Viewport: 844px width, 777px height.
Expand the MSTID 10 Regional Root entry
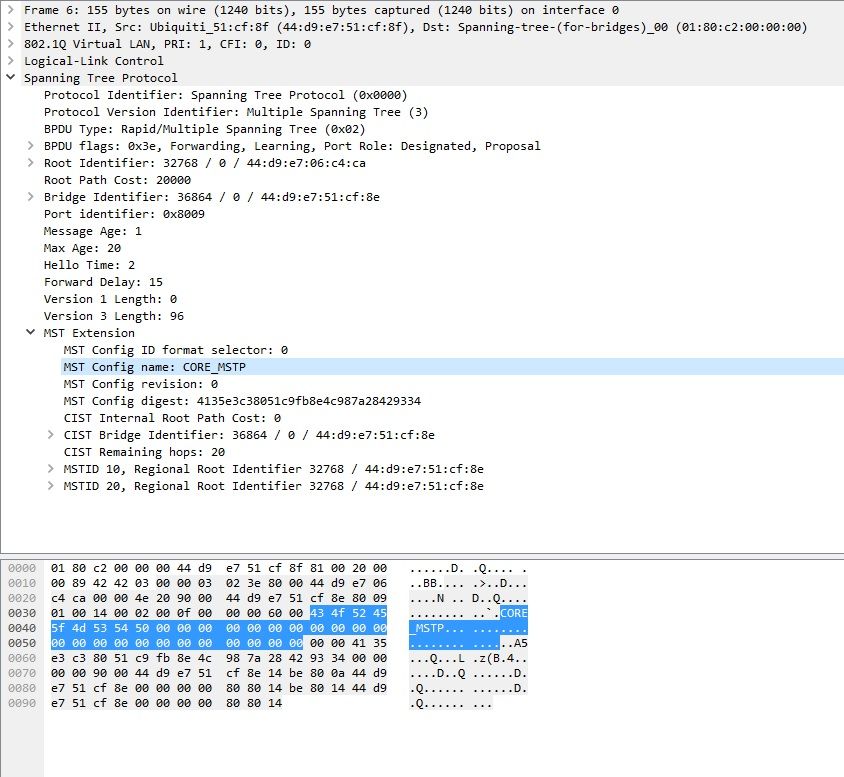(51, 469)
